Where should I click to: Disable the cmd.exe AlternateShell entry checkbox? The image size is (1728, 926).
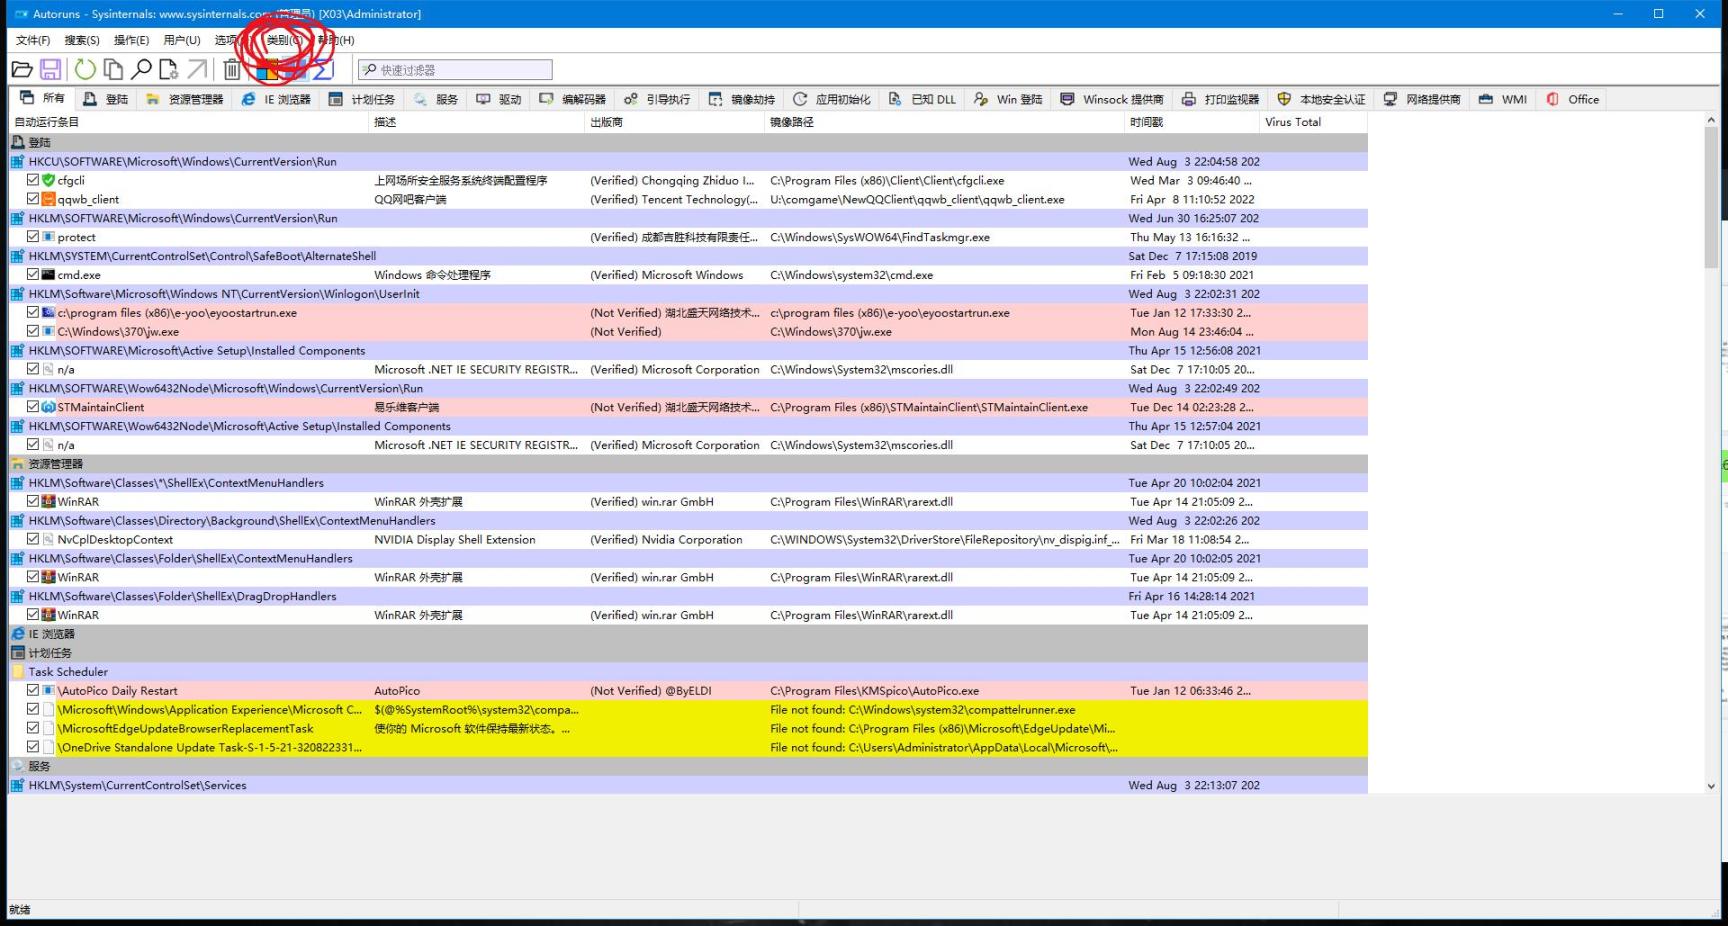coord(33,275)
